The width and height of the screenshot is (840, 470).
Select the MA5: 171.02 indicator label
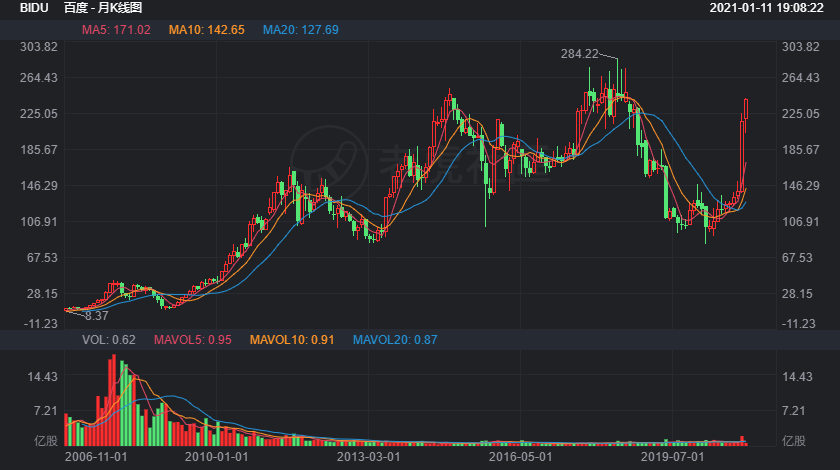pos(116,30)
